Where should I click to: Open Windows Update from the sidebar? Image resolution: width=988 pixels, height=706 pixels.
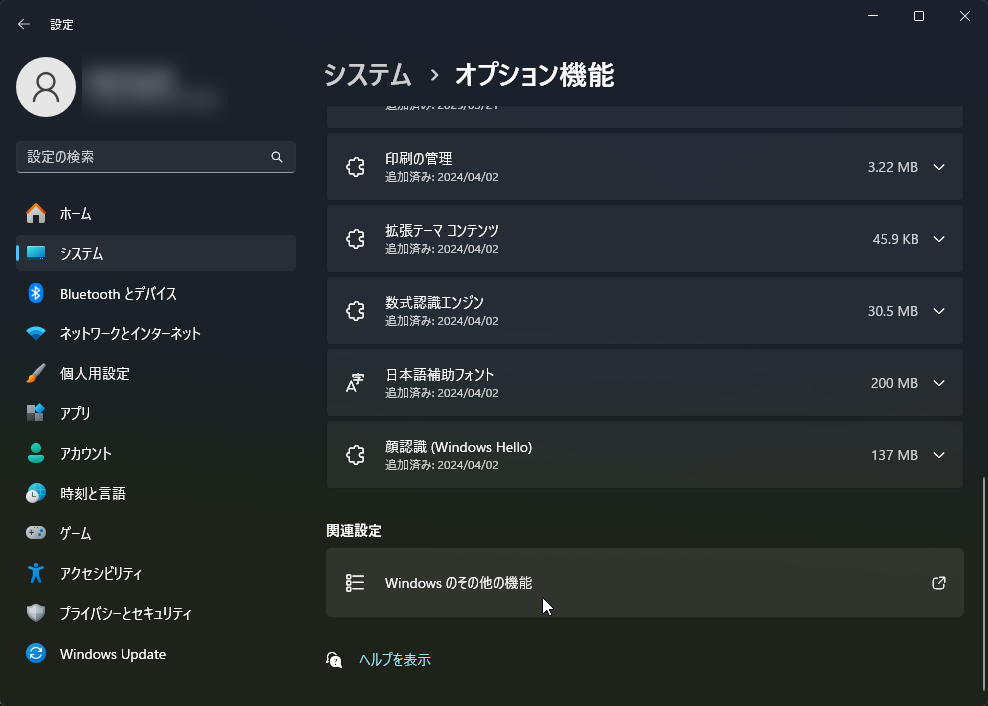click(x=112, y=654)
